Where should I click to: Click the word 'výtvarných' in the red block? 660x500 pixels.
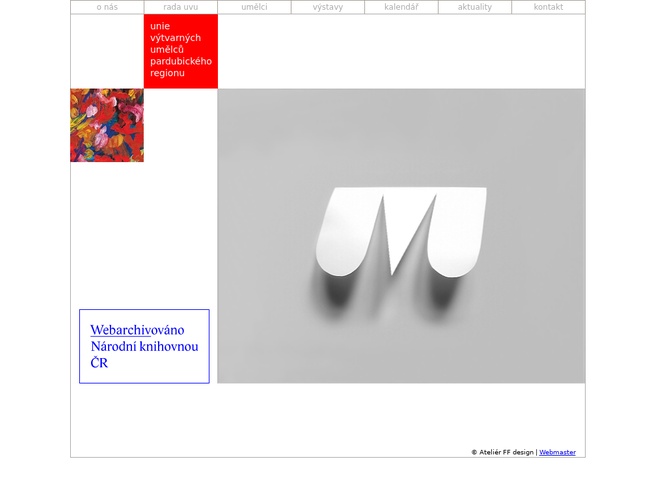point(175,38)
